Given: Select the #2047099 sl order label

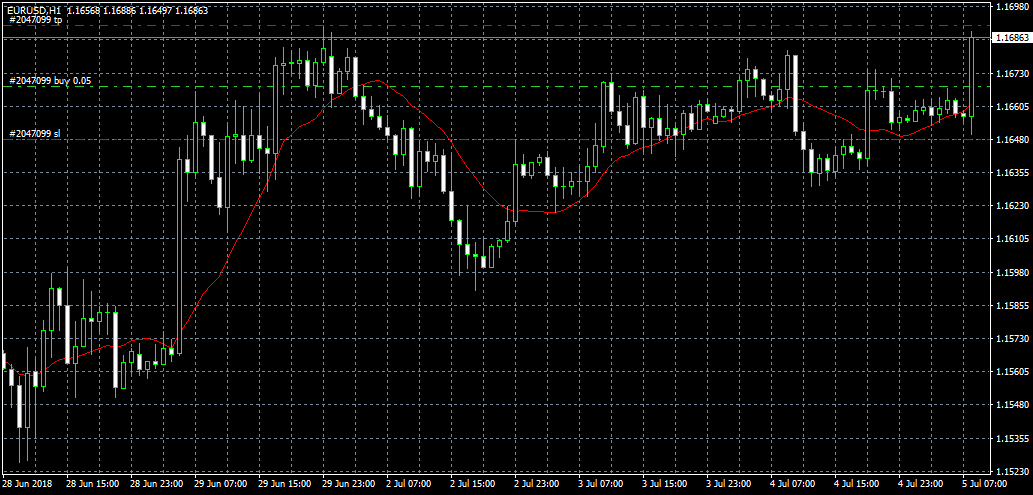Looking at the screenshot, I should pos(34,133).
